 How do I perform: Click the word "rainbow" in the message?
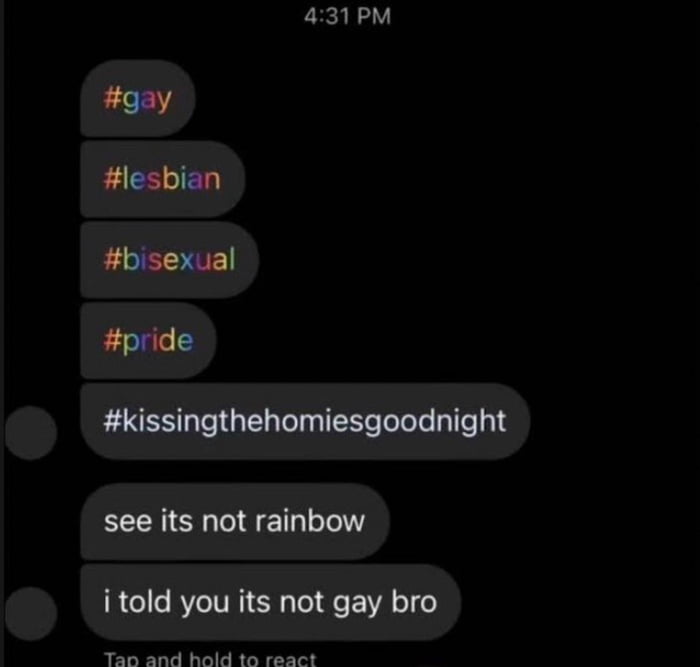pyautogui.click(x=310, y=521)
